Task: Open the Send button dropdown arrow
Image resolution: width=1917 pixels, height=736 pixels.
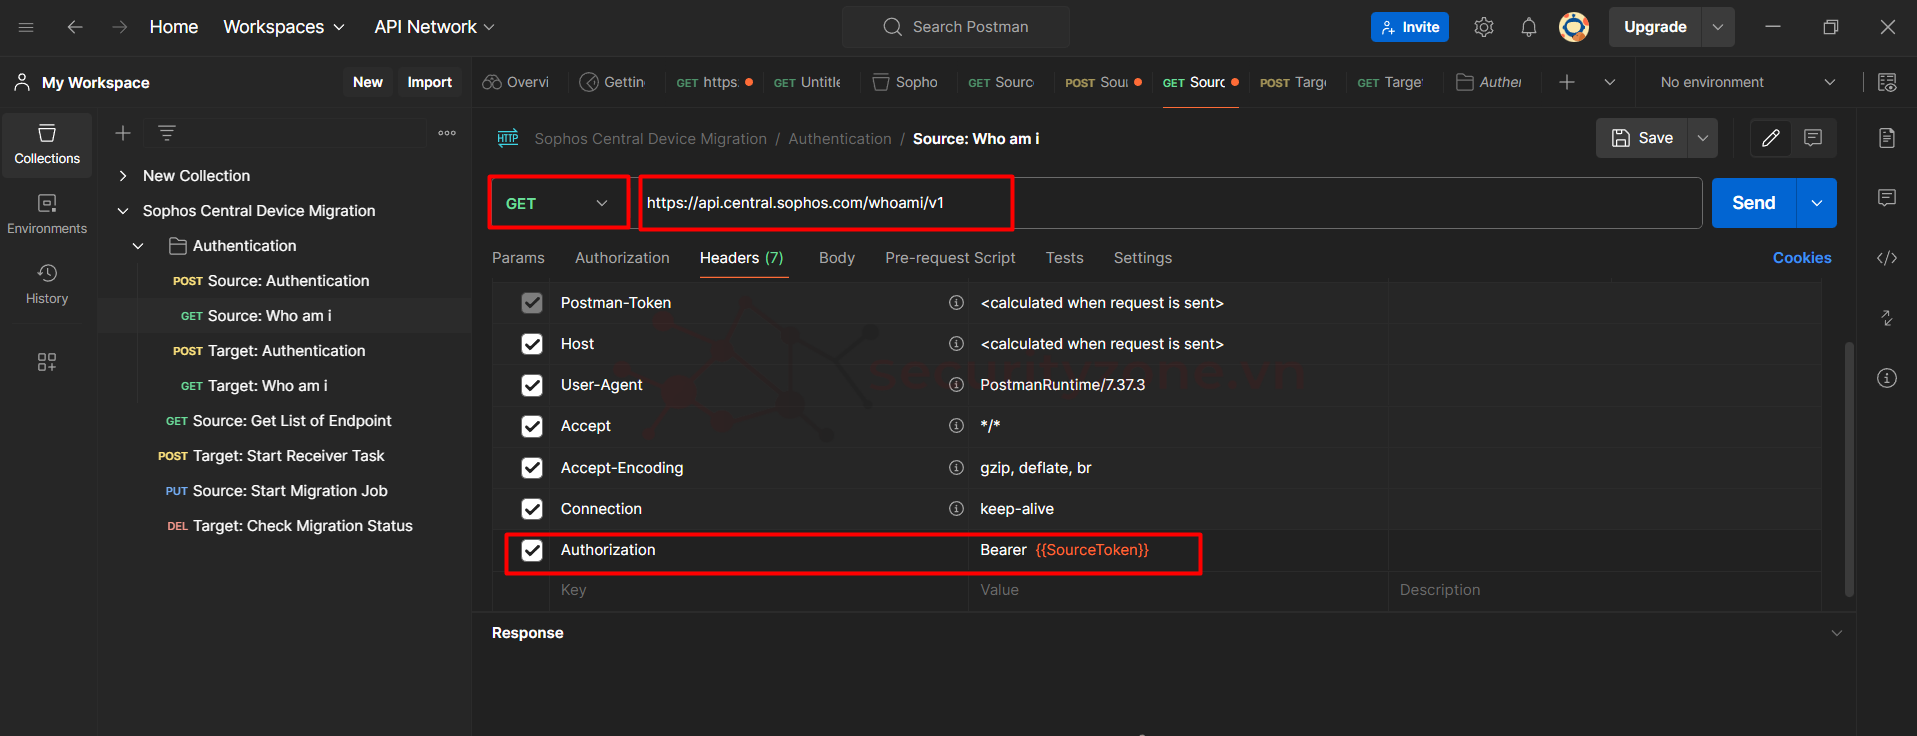Action: [x=1817, y=203]
